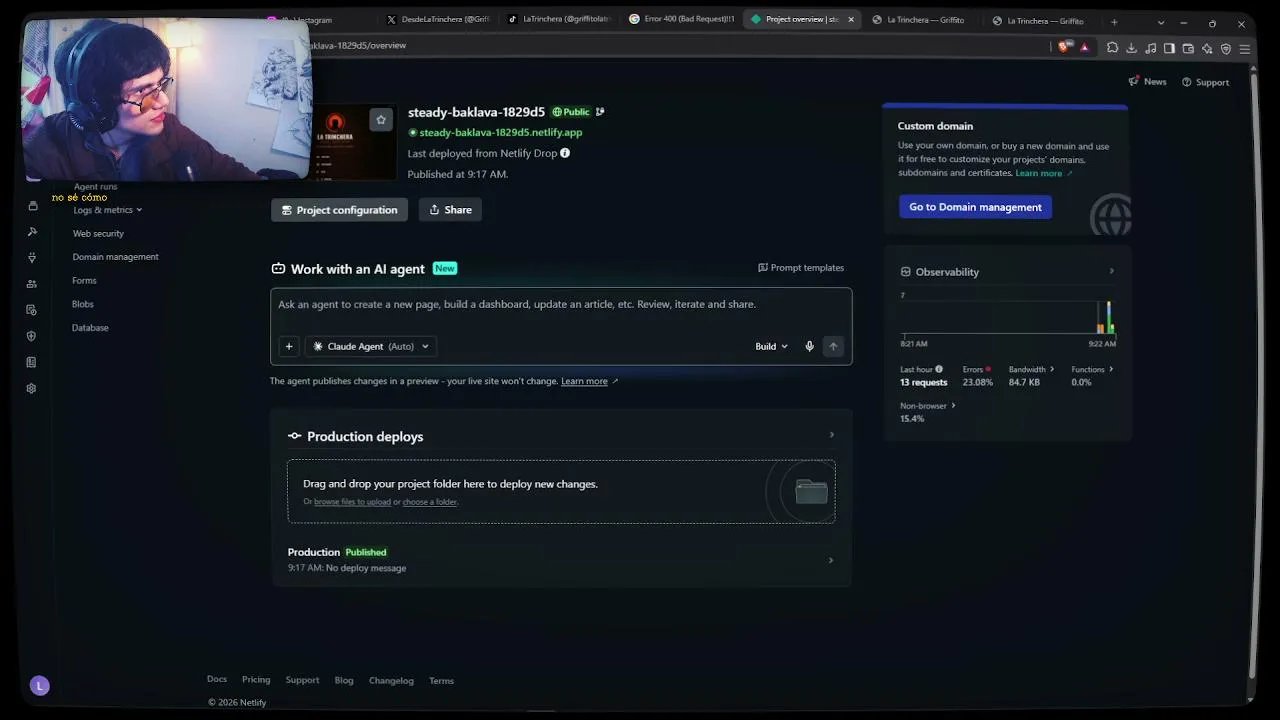The width and height of the screenshot is (1280, 720).
Task: Select Blobs in the sidebar
Action: point(83,304)
